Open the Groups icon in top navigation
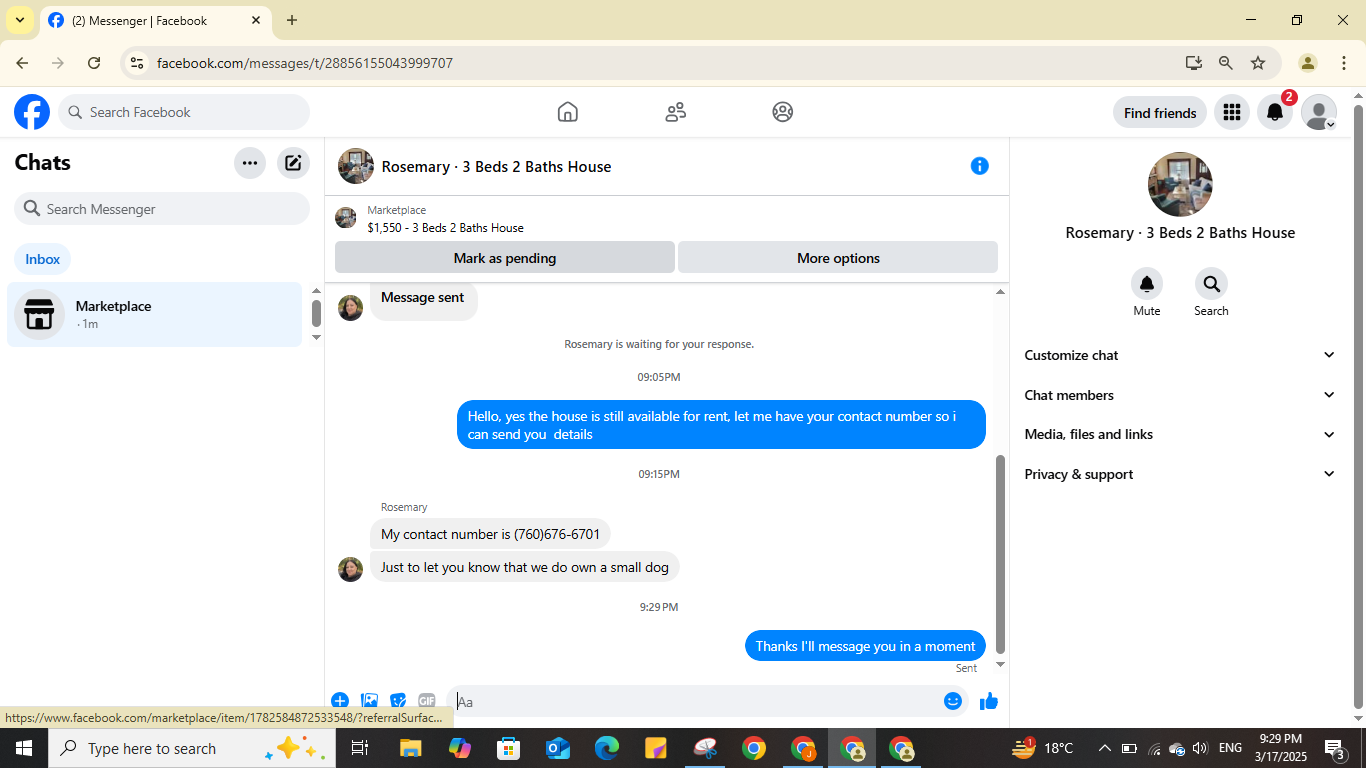The height and width of the screenshot is (768, 1366). click(x=783, y=112)
